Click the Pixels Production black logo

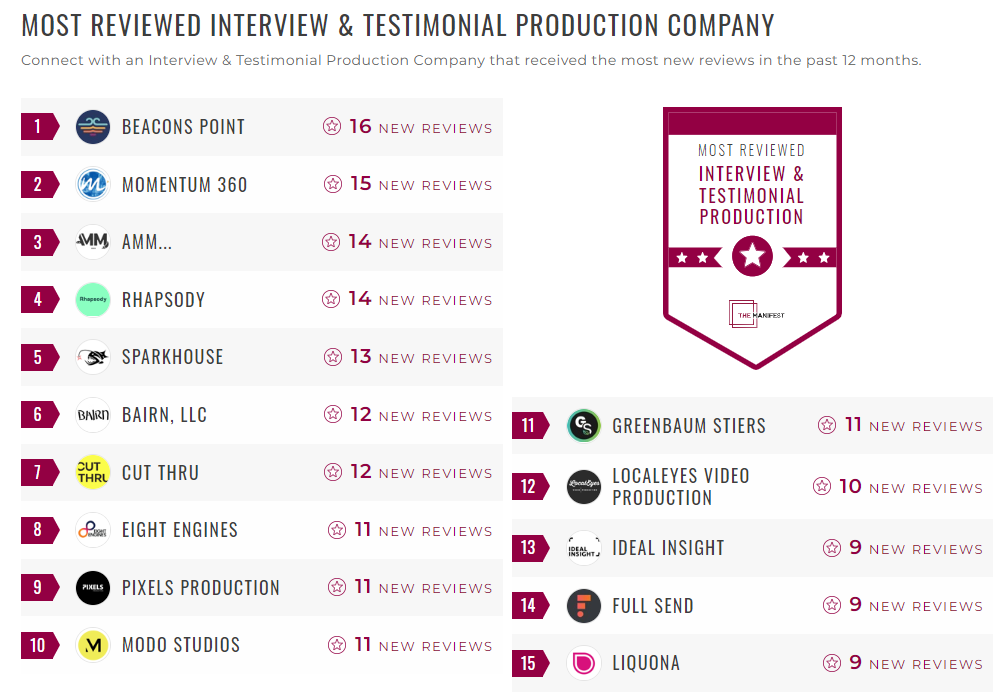point(93,588)
